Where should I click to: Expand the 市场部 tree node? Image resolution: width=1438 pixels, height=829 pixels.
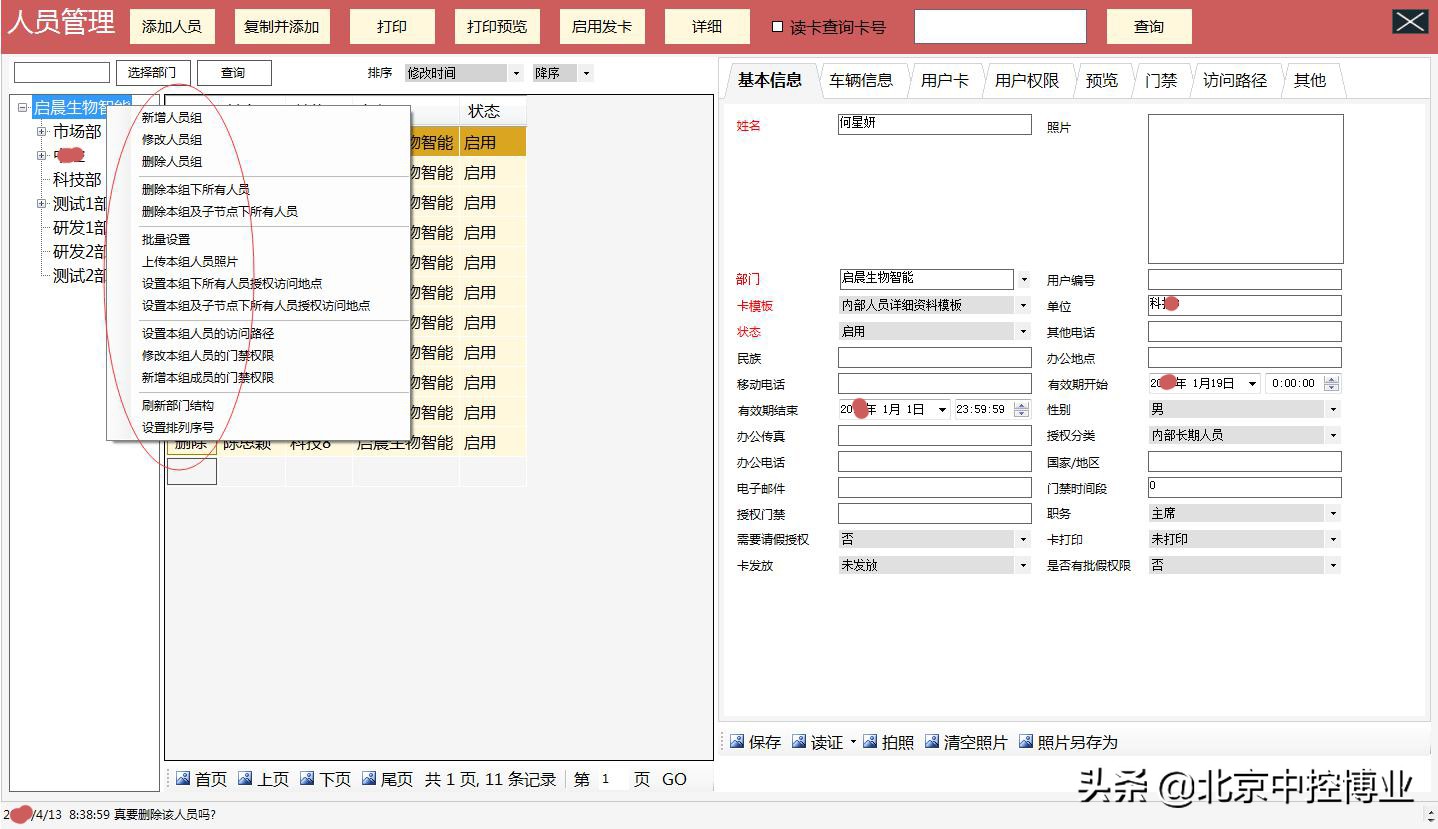[41, 131]
